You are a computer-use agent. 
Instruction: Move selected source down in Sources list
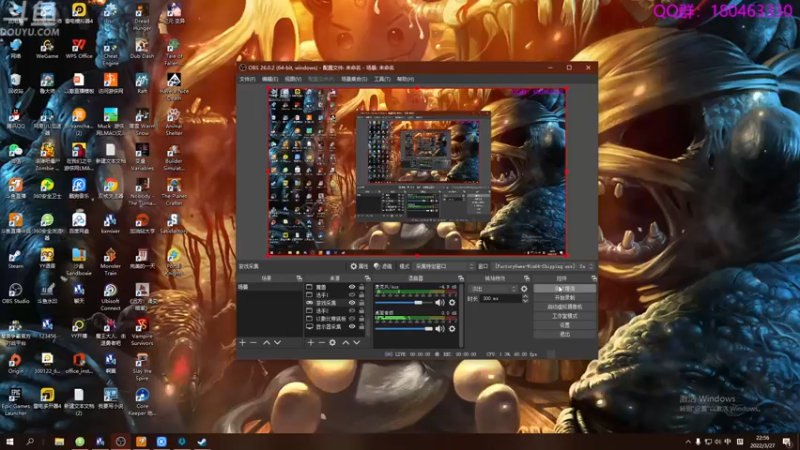357,342
